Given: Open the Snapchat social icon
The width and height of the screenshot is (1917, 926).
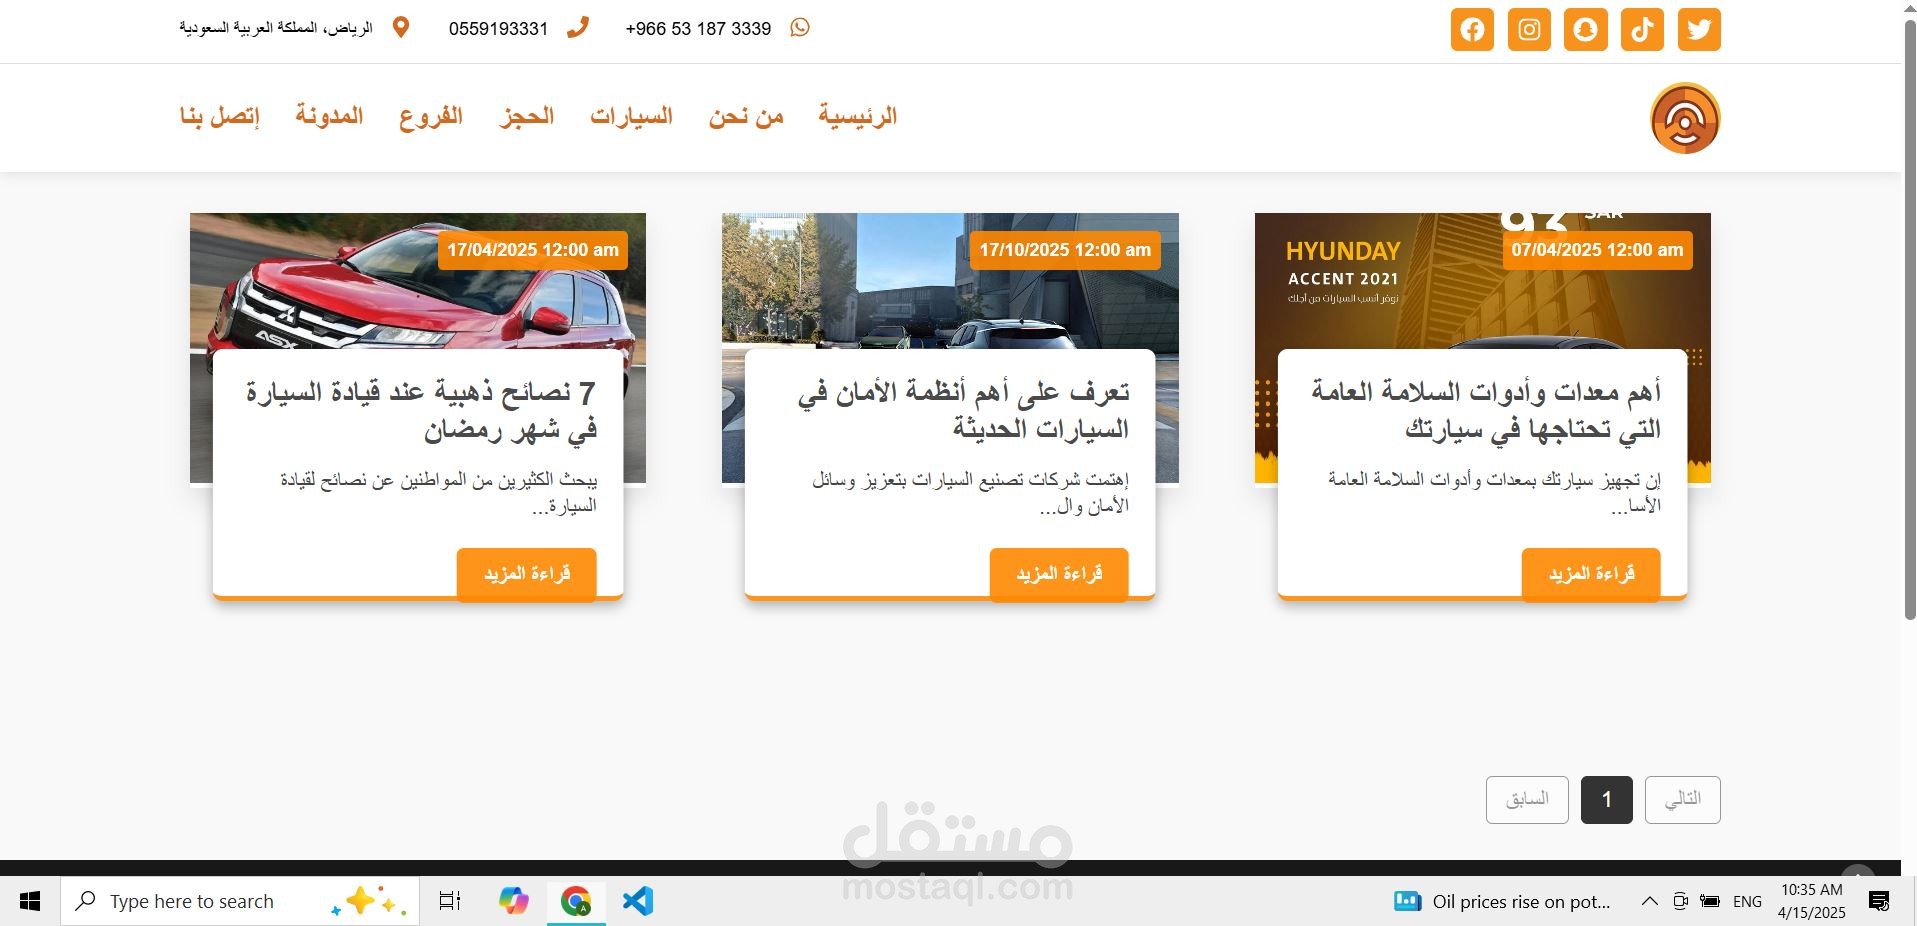Looking at the screenshot, I should pos(1586,29).
